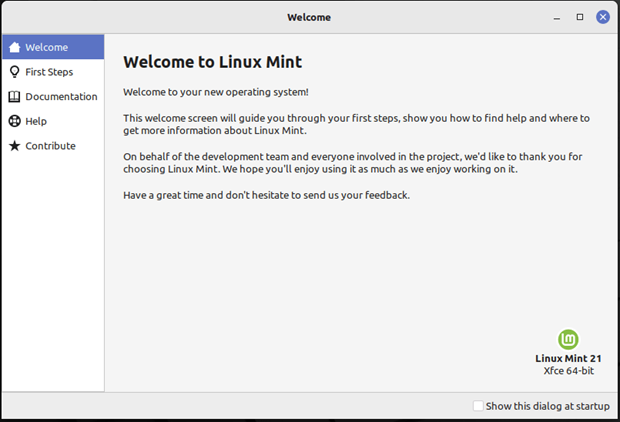Click the 'Linux Mint 21' version text
Screen dimensions: 620x422
click(568, 358)
